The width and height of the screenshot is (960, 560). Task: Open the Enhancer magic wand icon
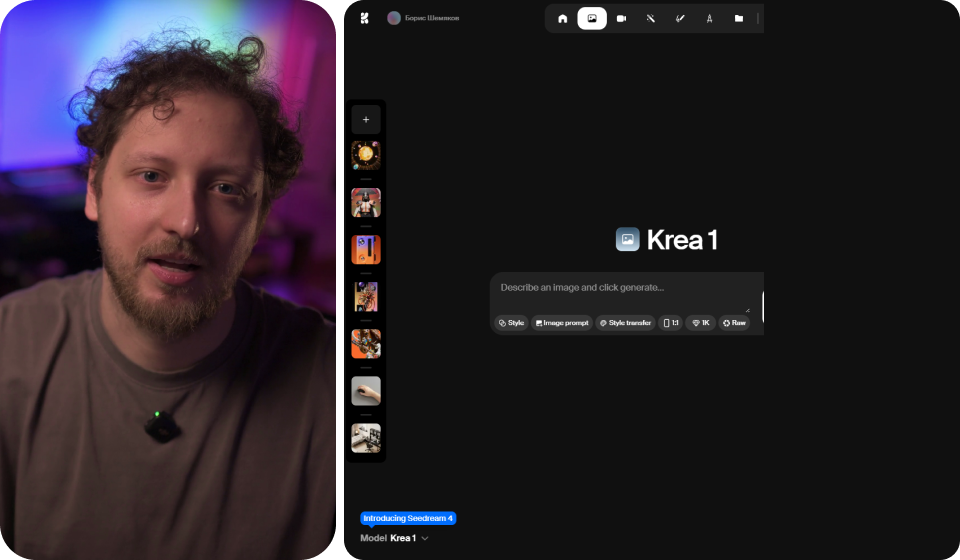[651, 19]
